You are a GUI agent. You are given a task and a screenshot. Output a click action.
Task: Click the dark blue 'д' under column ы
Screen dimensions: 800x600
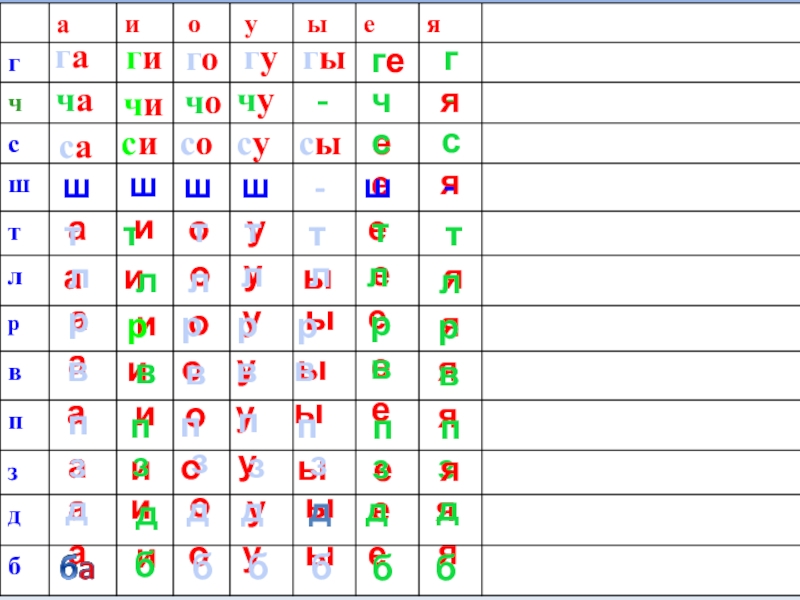320,516
